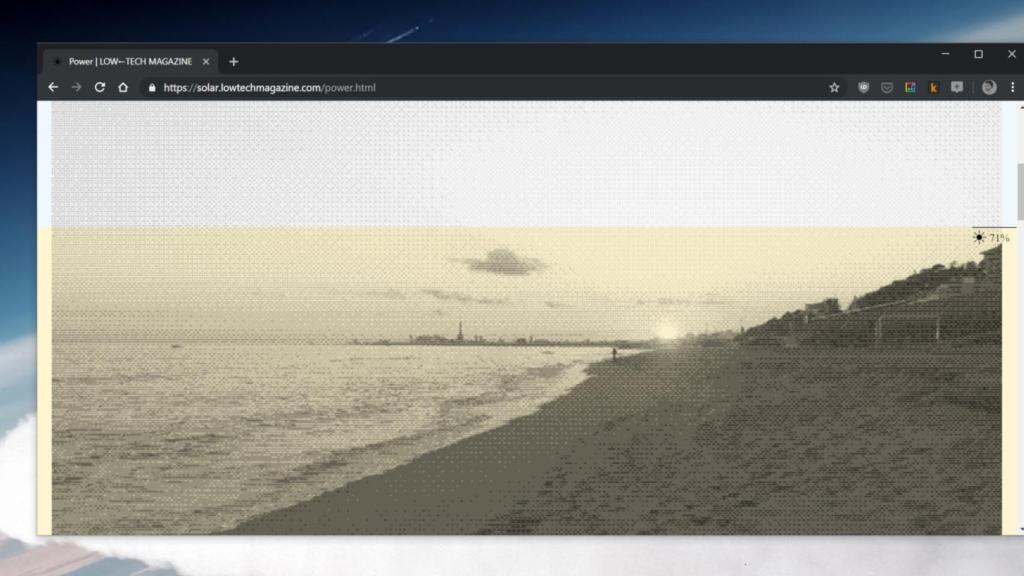Click the sun battery icon on the webpage
The height and width of the screenshot is (576, 1024).
tap(977, 239)
